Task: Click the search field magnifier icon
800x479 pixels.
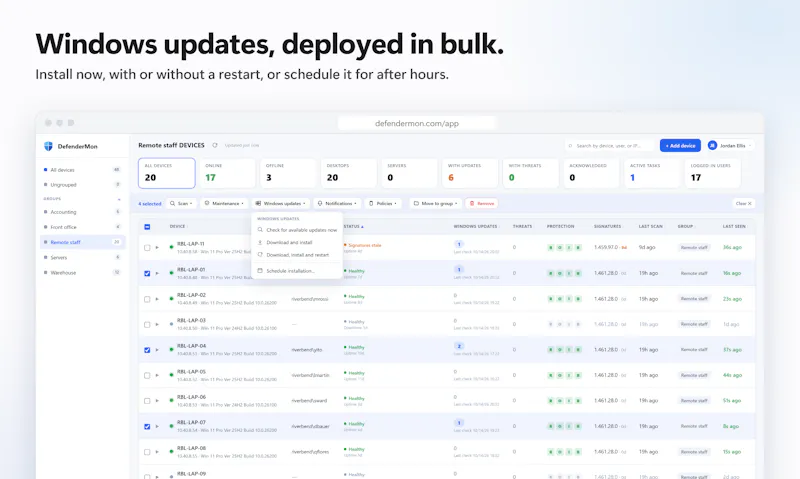Action: pos(570,146)
